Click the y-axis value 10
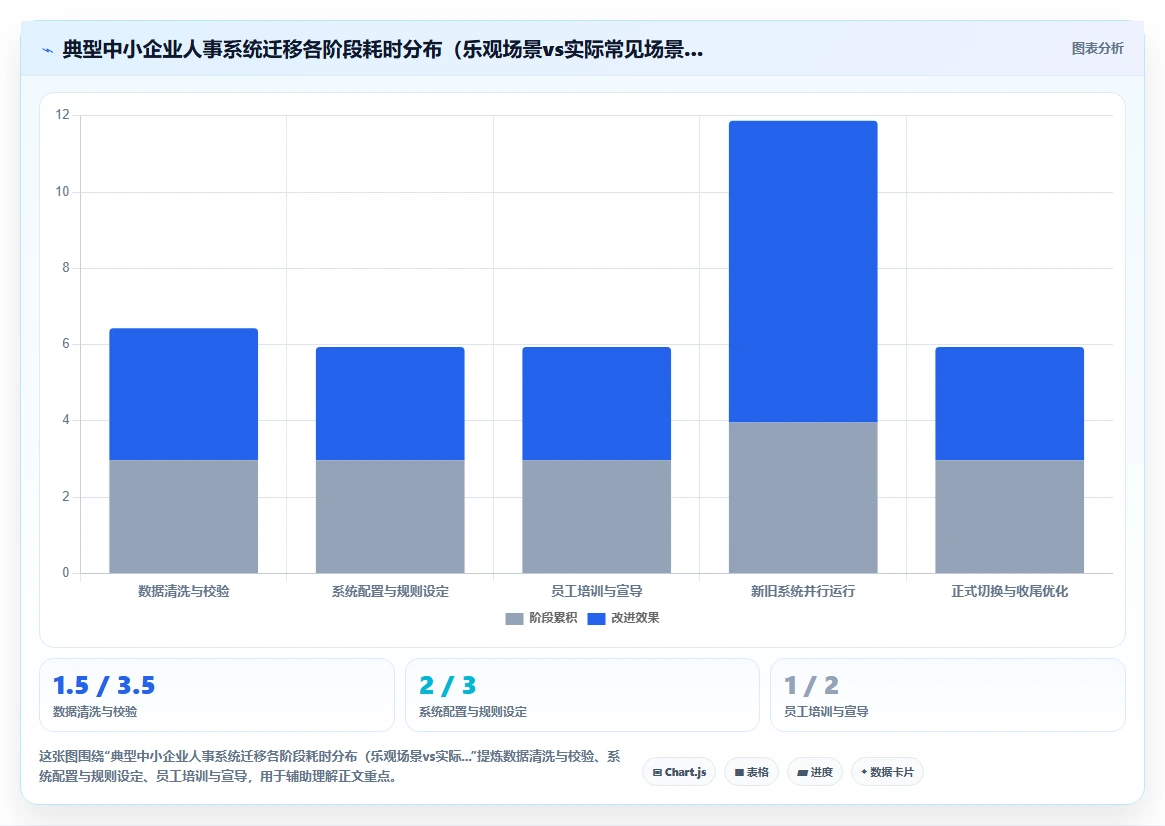The height and width of the screenshot is (826, 1165). pos(62,192)
